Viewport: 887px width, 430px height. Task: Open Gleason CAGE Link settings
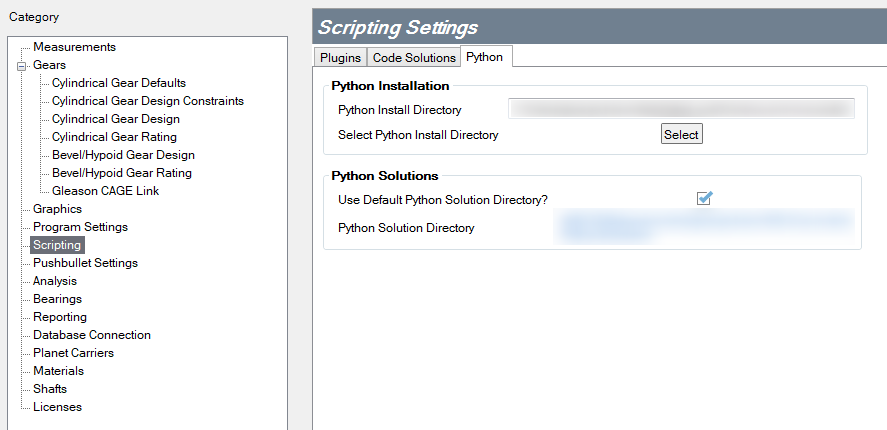point(105,191)
